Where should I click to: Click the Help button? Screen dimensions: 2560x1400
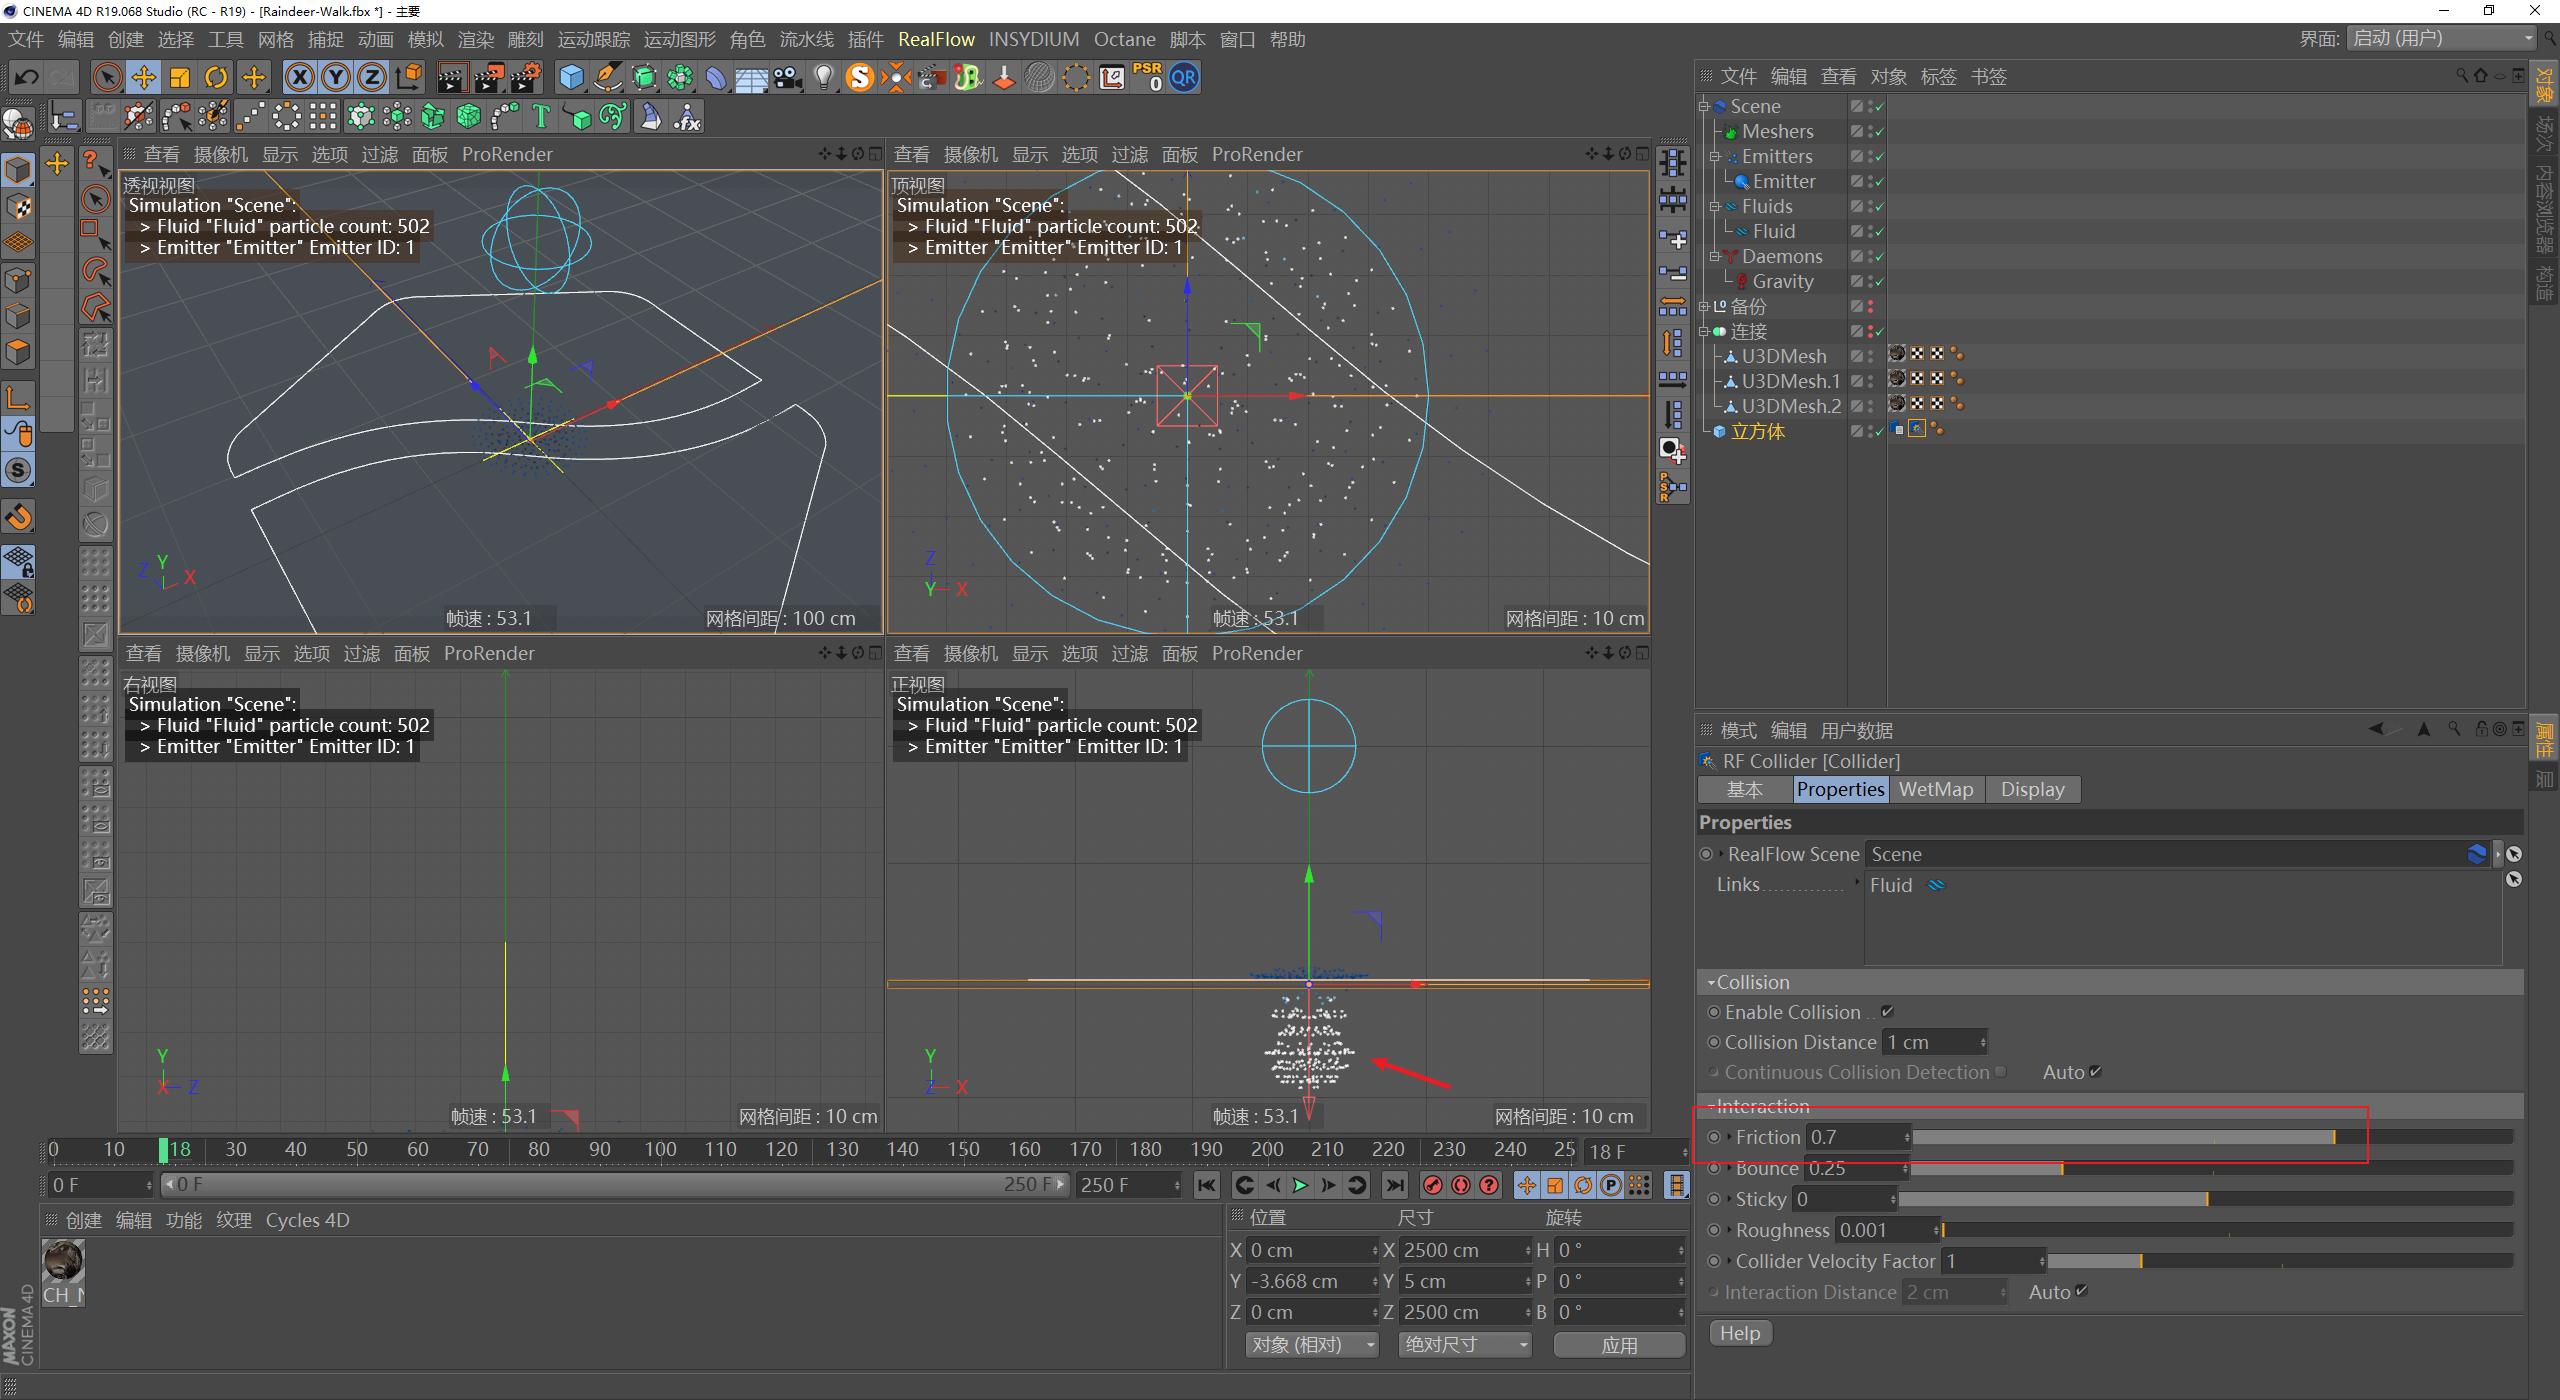[x=1740, y=1333]
